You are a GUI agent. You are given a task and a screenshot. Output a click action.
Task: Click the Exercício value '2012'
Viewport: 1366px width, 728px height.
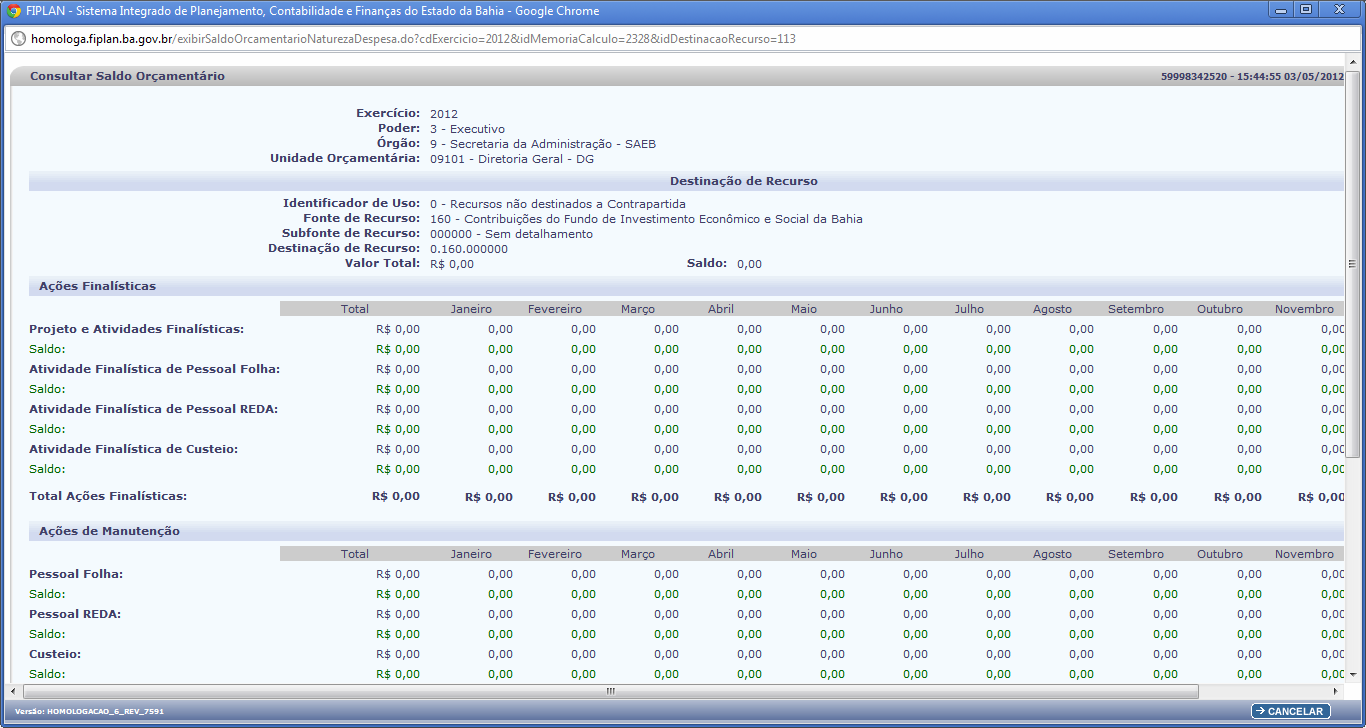(x=444, y=114)
